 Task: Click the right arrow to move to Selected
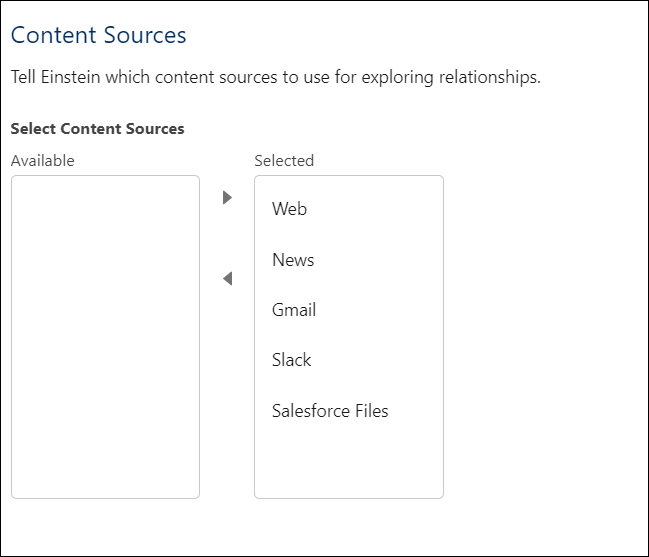tap(227, 197)
